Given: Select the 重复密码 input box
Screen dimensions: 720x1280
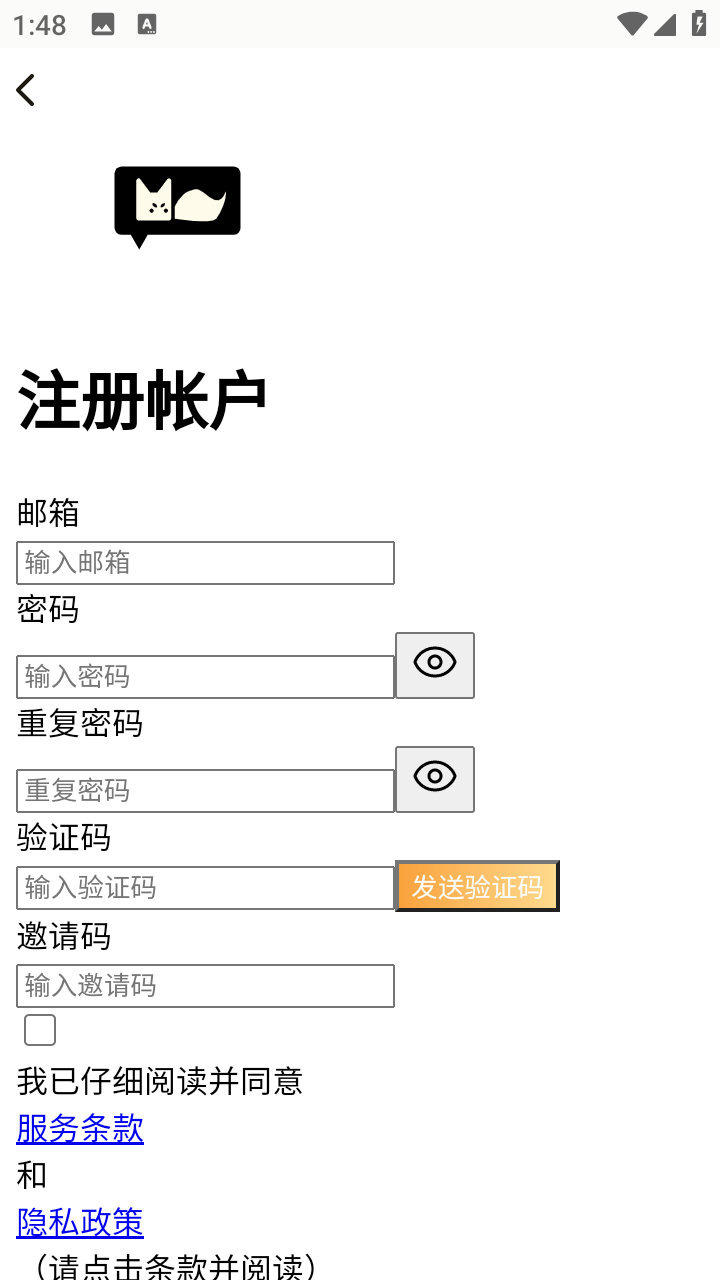Looking at the screenshot, I should pyautogui.click(x=205, y=791).
